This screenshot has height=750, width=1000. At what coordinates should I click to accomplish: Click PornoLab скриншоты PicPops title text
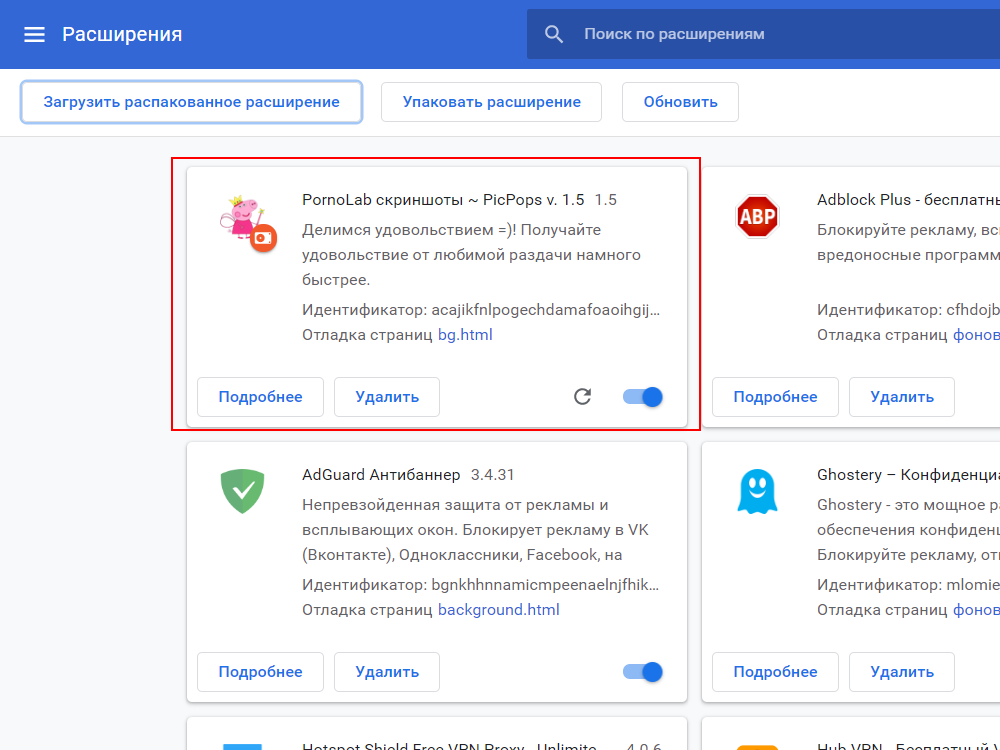[x=443, y=200]
